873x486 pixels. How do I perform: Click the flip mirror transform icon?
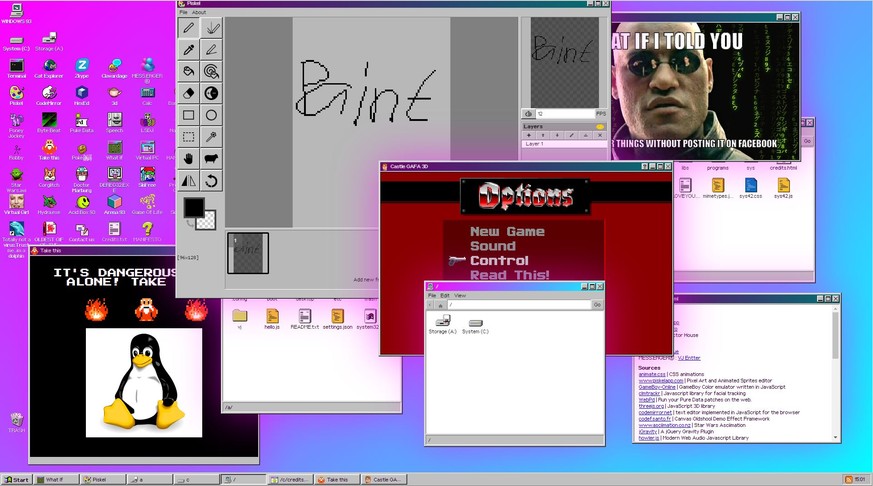coord(189,181)
